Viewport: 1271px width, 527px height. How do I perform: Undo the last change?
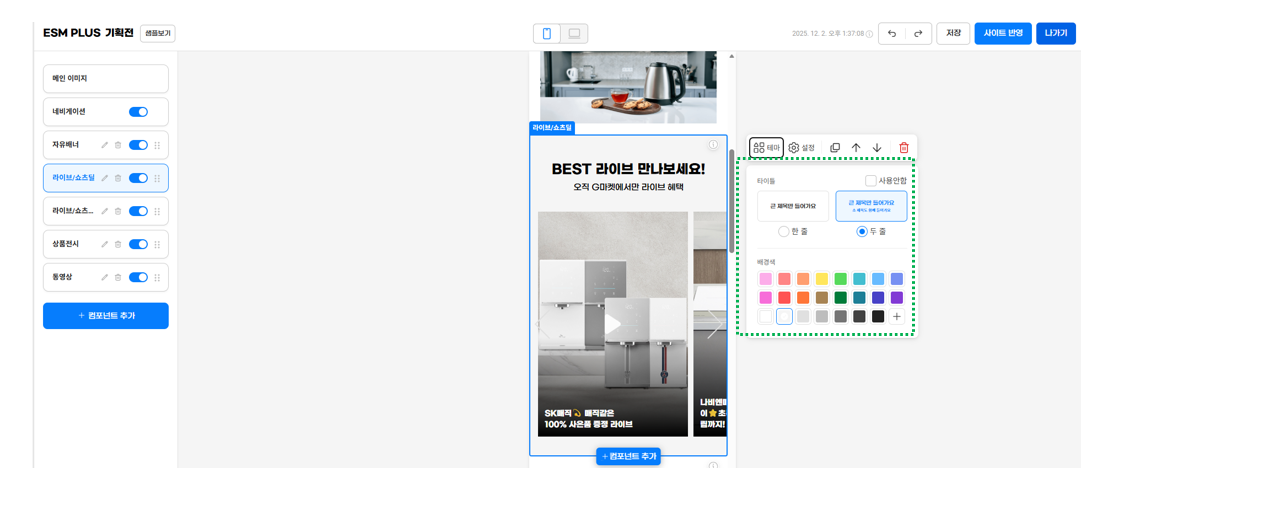click(892, 33)
